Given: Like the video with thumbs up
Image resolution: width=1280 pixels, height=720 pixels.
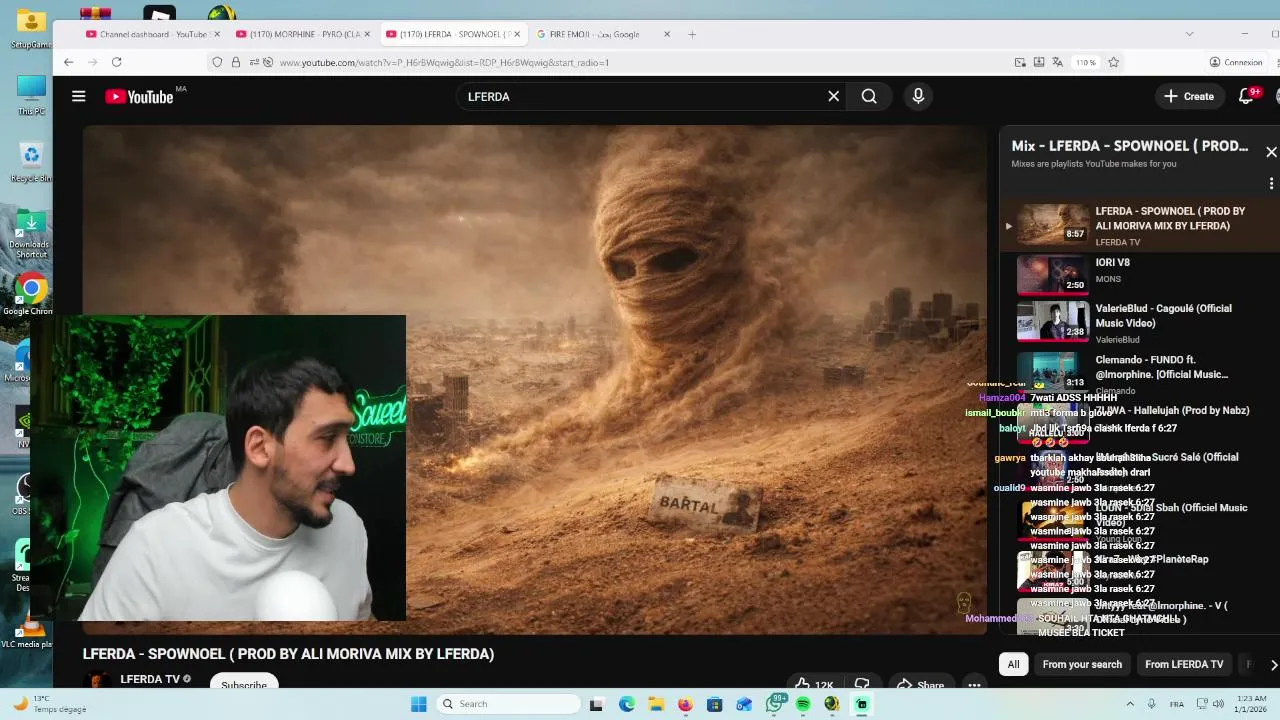Looking at the screenshot, I should [814, 685].
